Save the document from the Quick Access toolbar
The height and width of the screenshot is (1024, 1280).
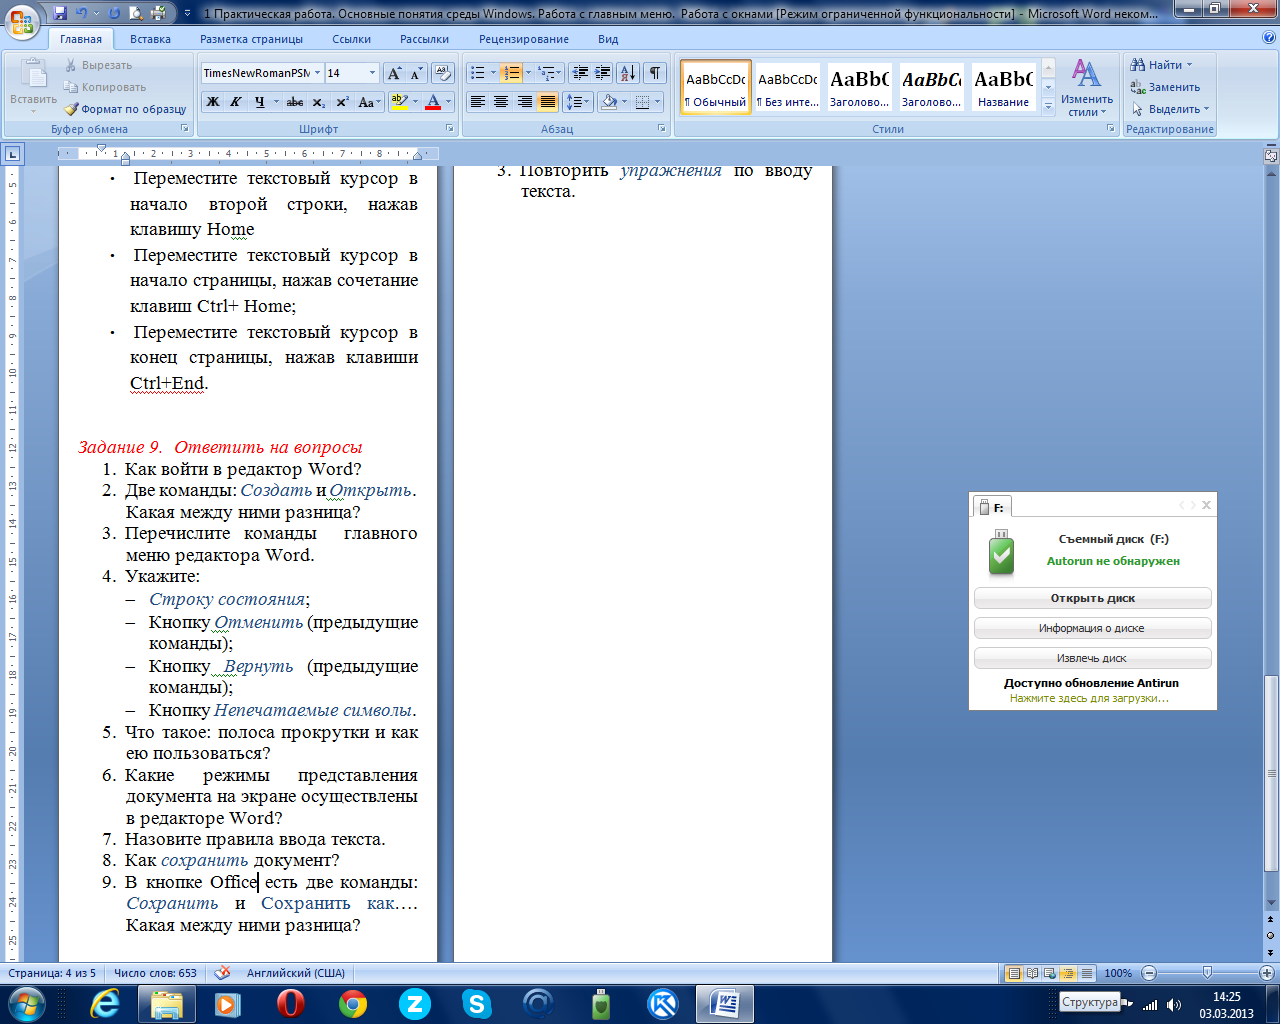(61, 13)
